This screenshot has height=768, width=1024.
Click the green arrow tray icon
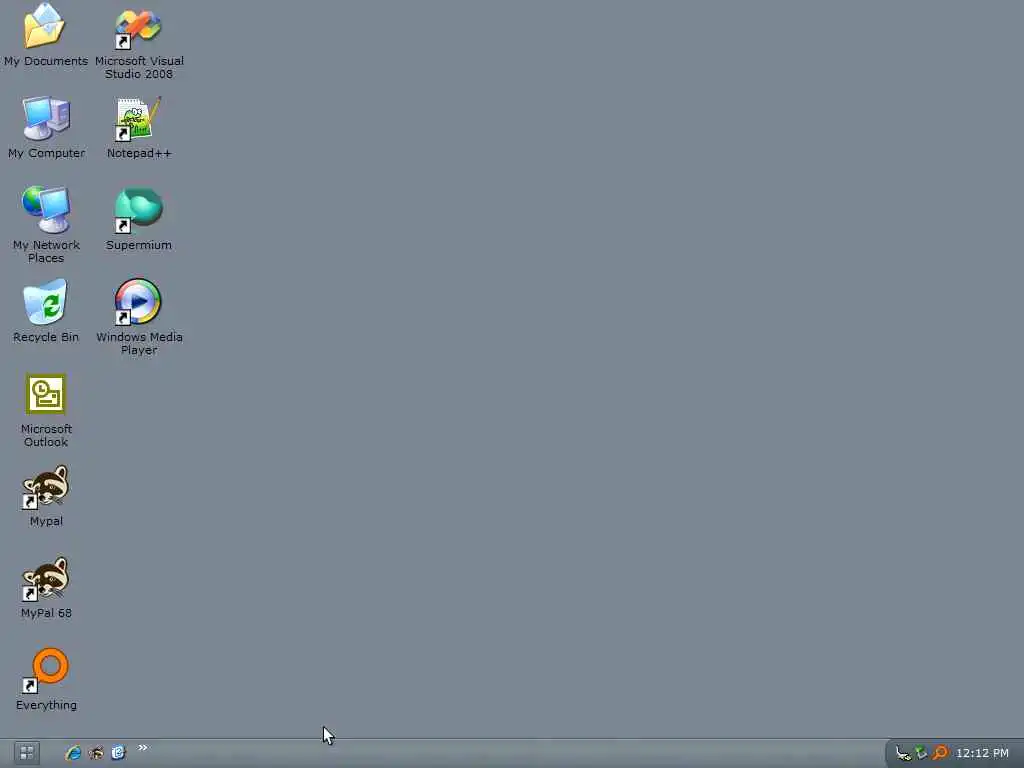coord(921,753)
